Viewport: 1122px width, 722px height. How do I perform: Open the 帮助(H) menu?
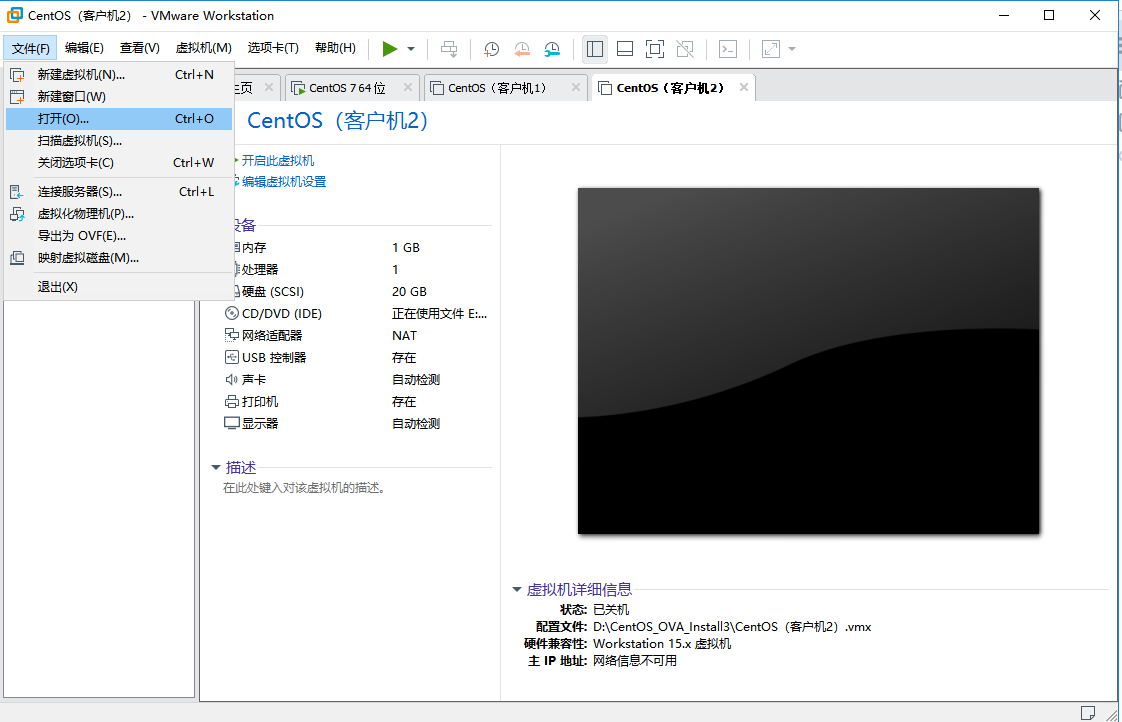[x=335, y=48]
